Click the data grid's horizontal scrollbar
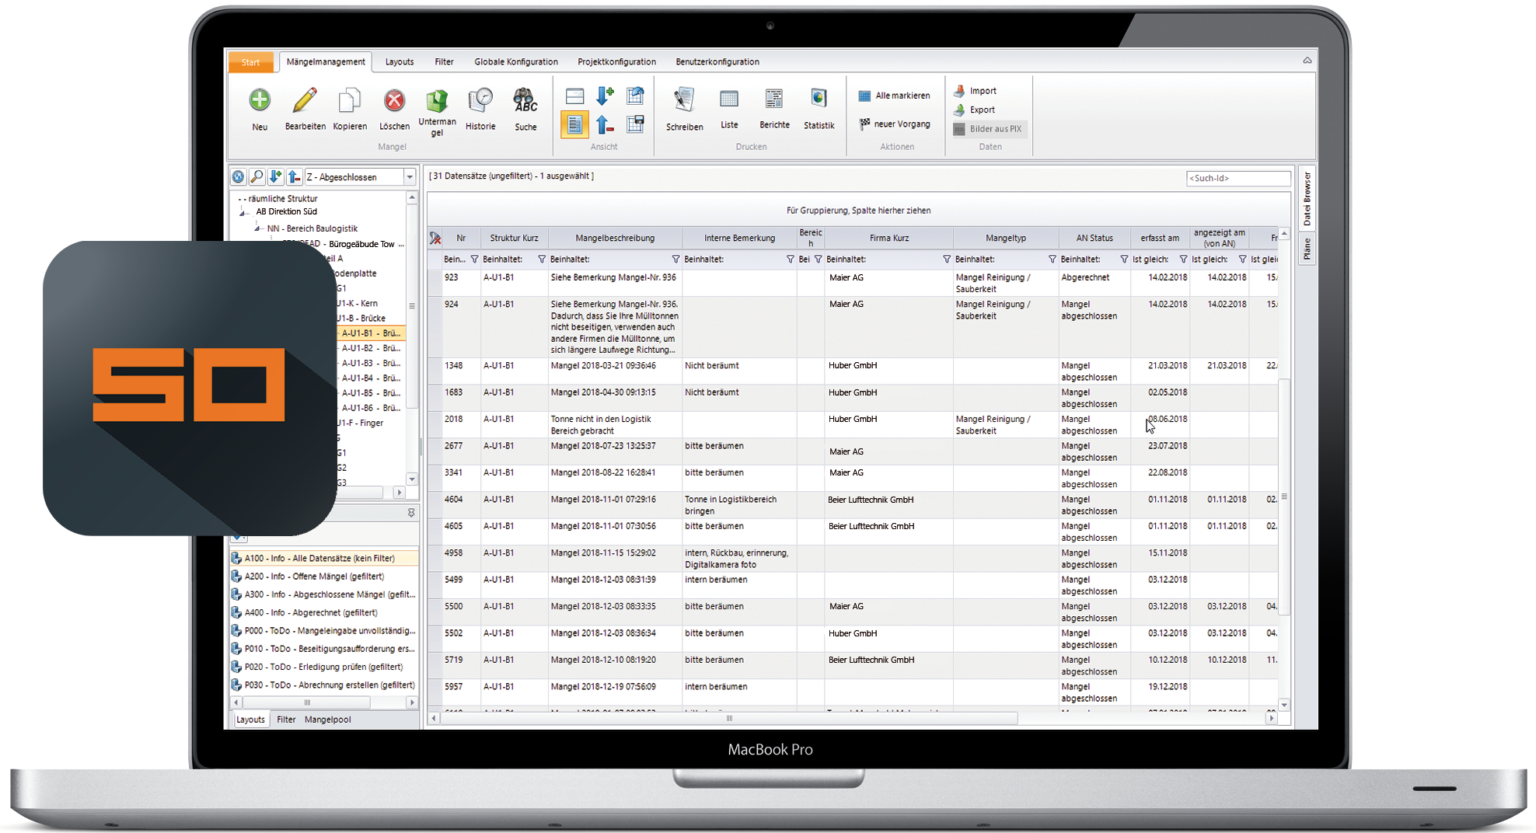The image size is (1536, 833). click(729, 718)
